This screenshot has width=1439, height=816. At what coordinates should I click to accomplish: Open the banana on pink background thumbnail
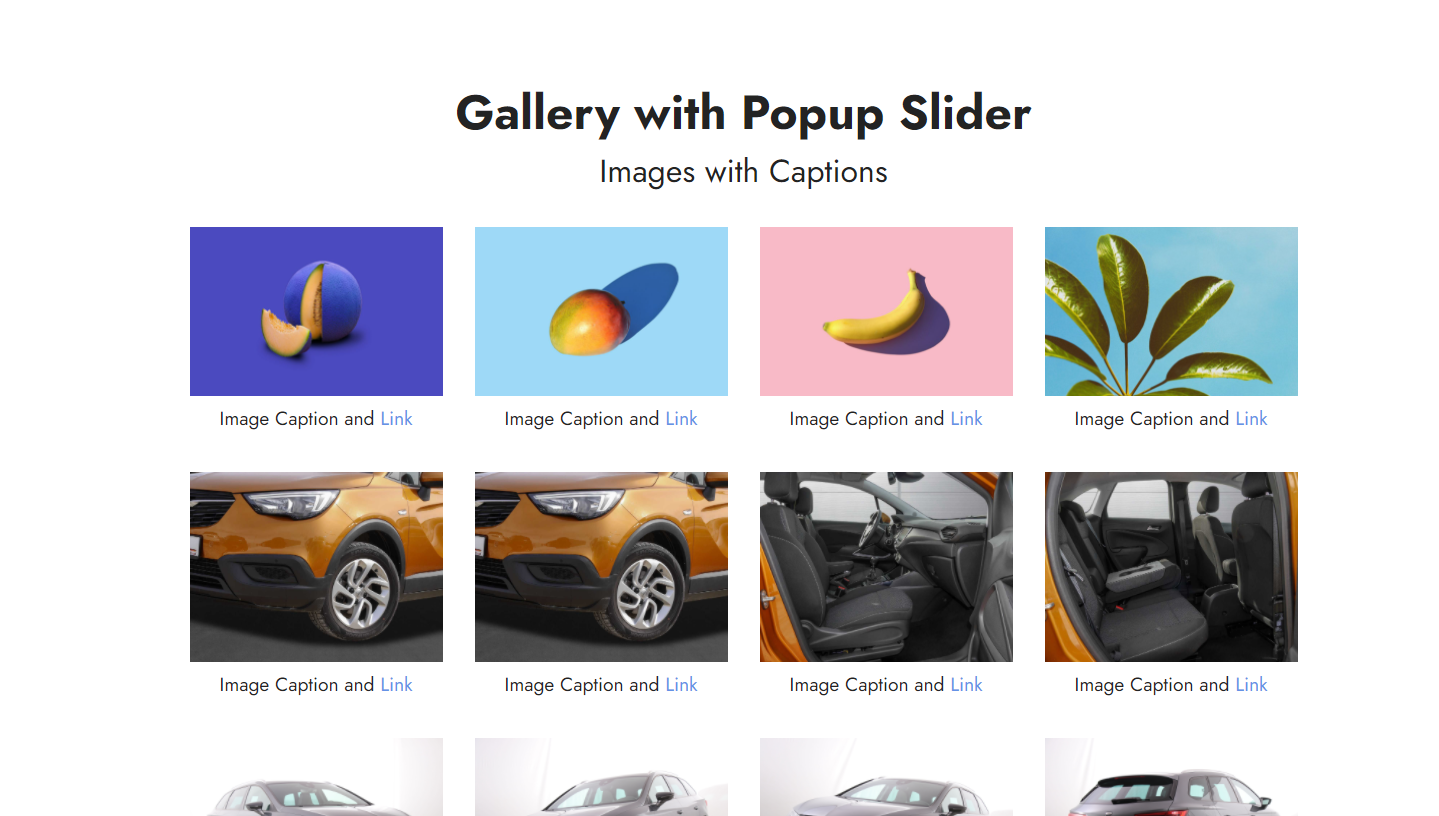(x=886, y=311)
